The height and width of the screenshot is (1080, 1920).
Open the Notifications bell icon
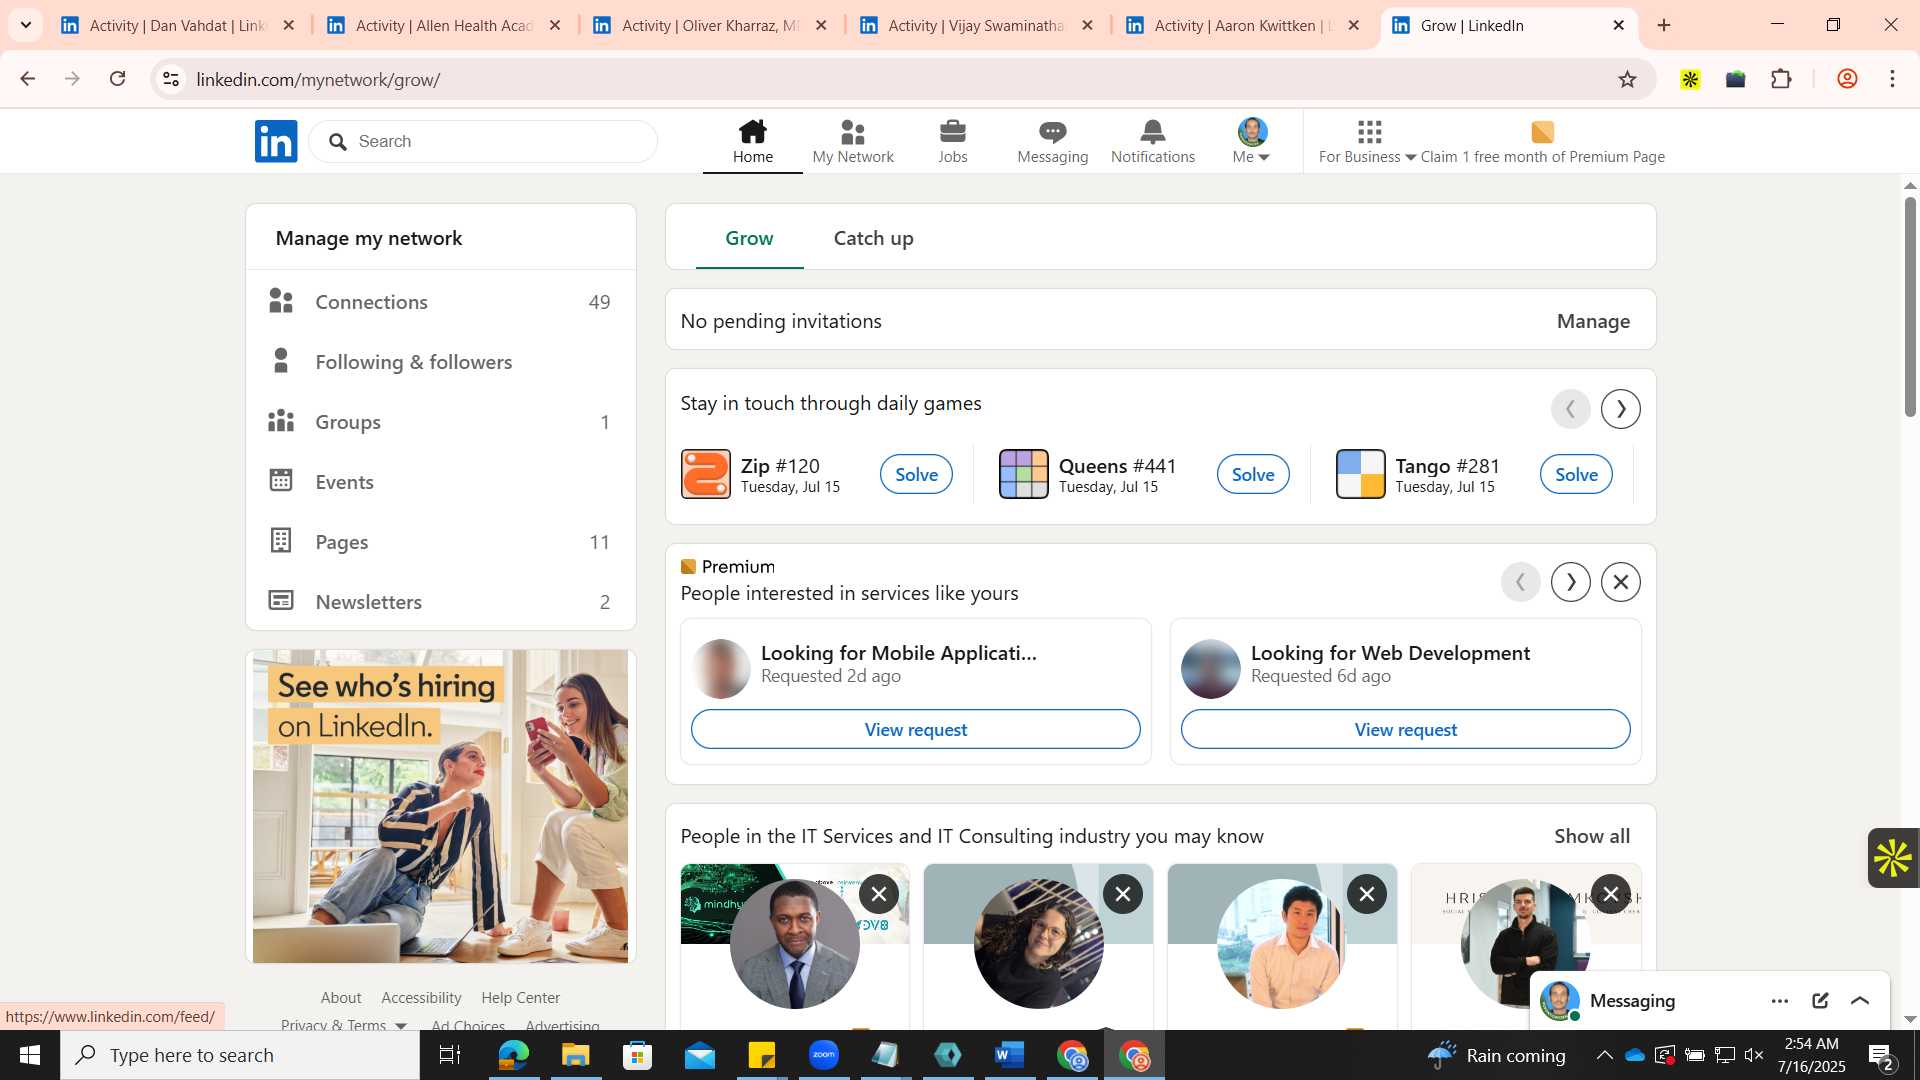pos(1153,141)
